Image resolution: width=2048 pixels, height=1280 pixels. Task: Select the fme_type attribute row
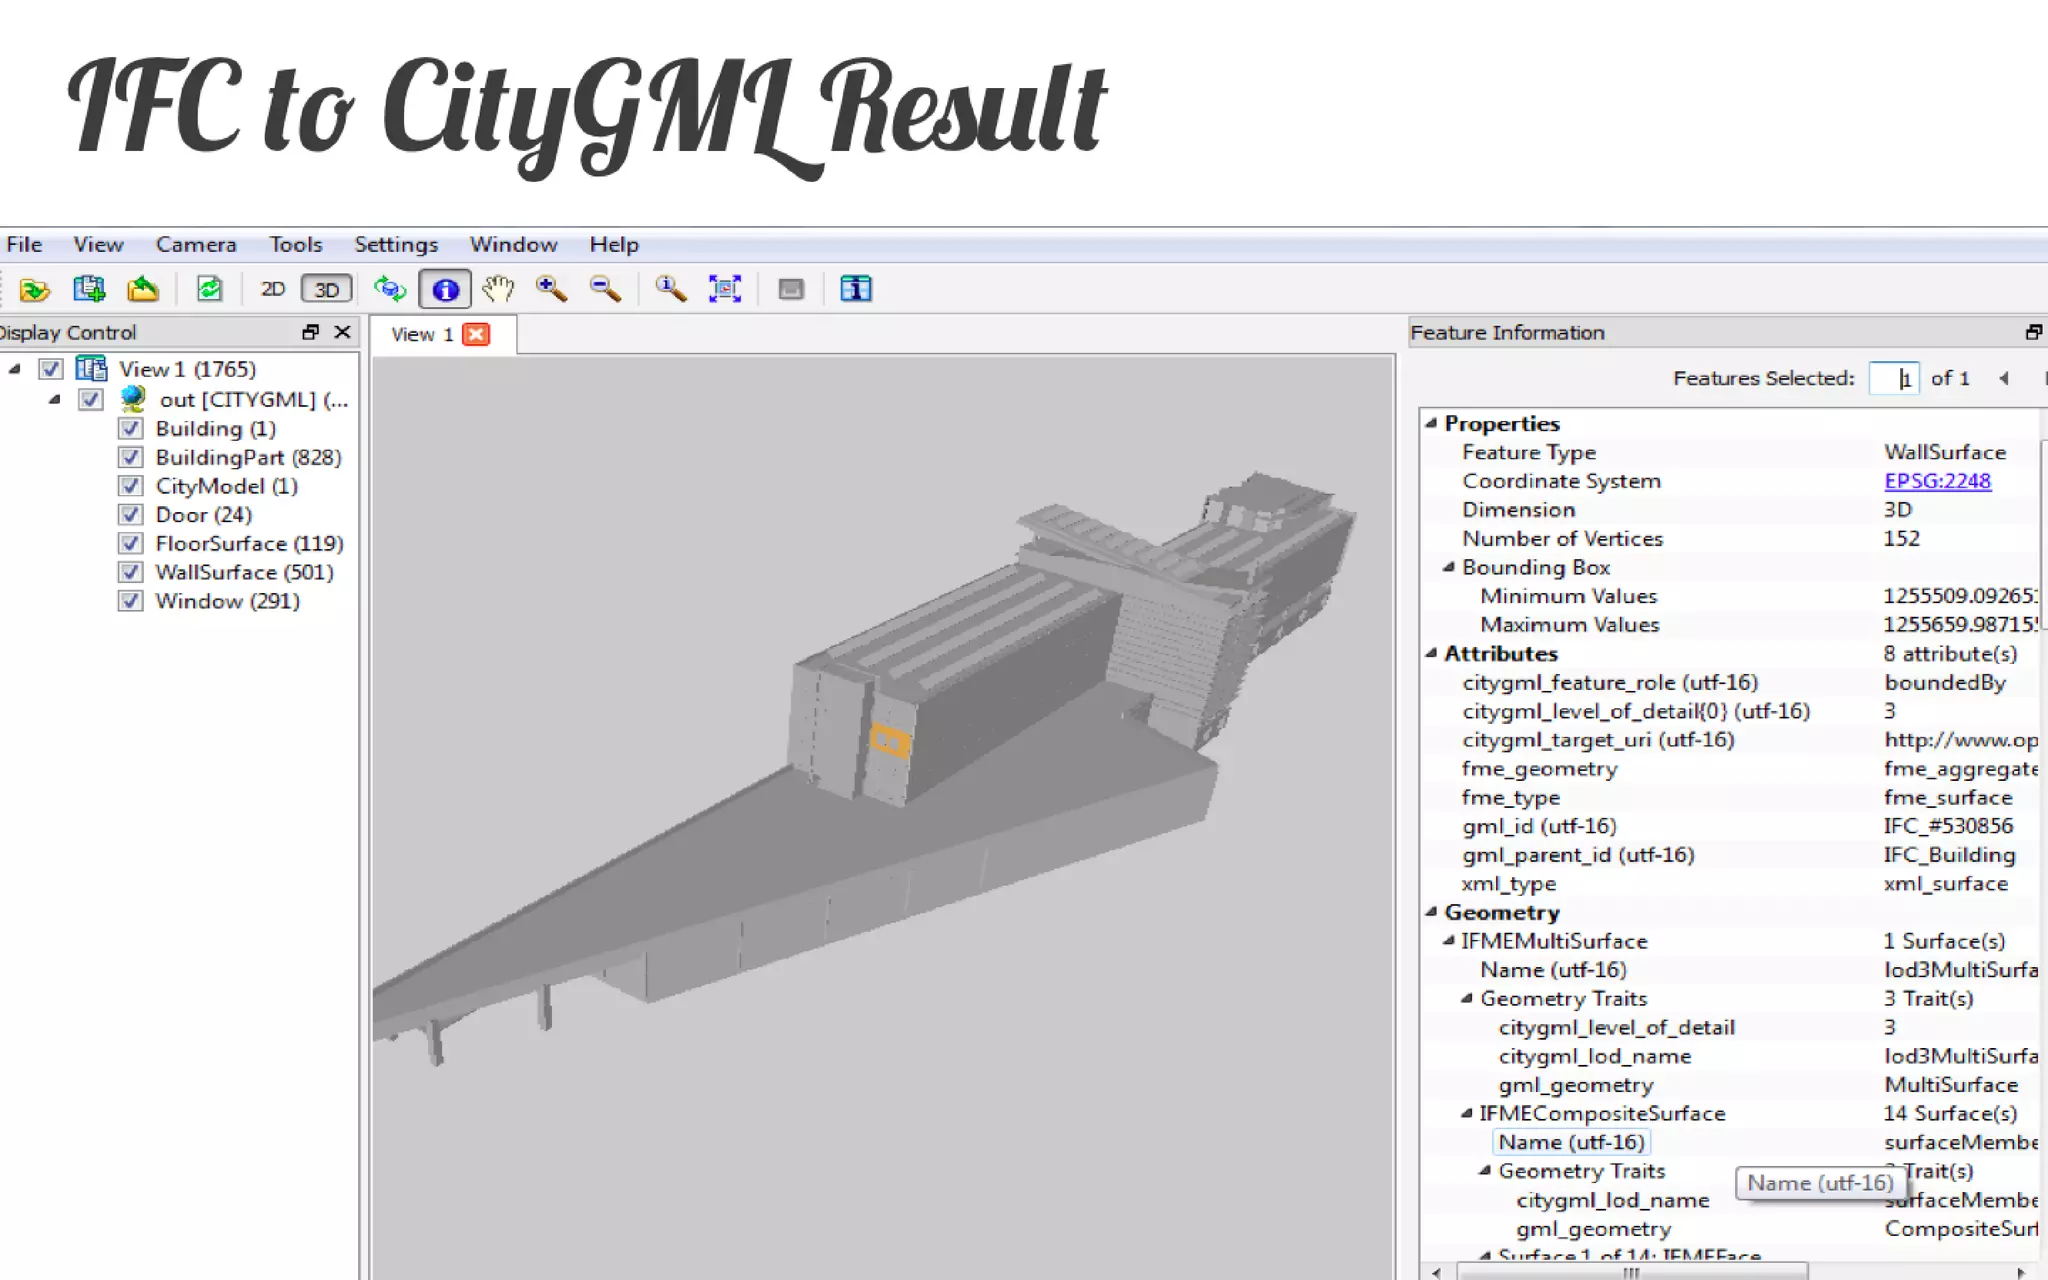[x=1730, y=797]
